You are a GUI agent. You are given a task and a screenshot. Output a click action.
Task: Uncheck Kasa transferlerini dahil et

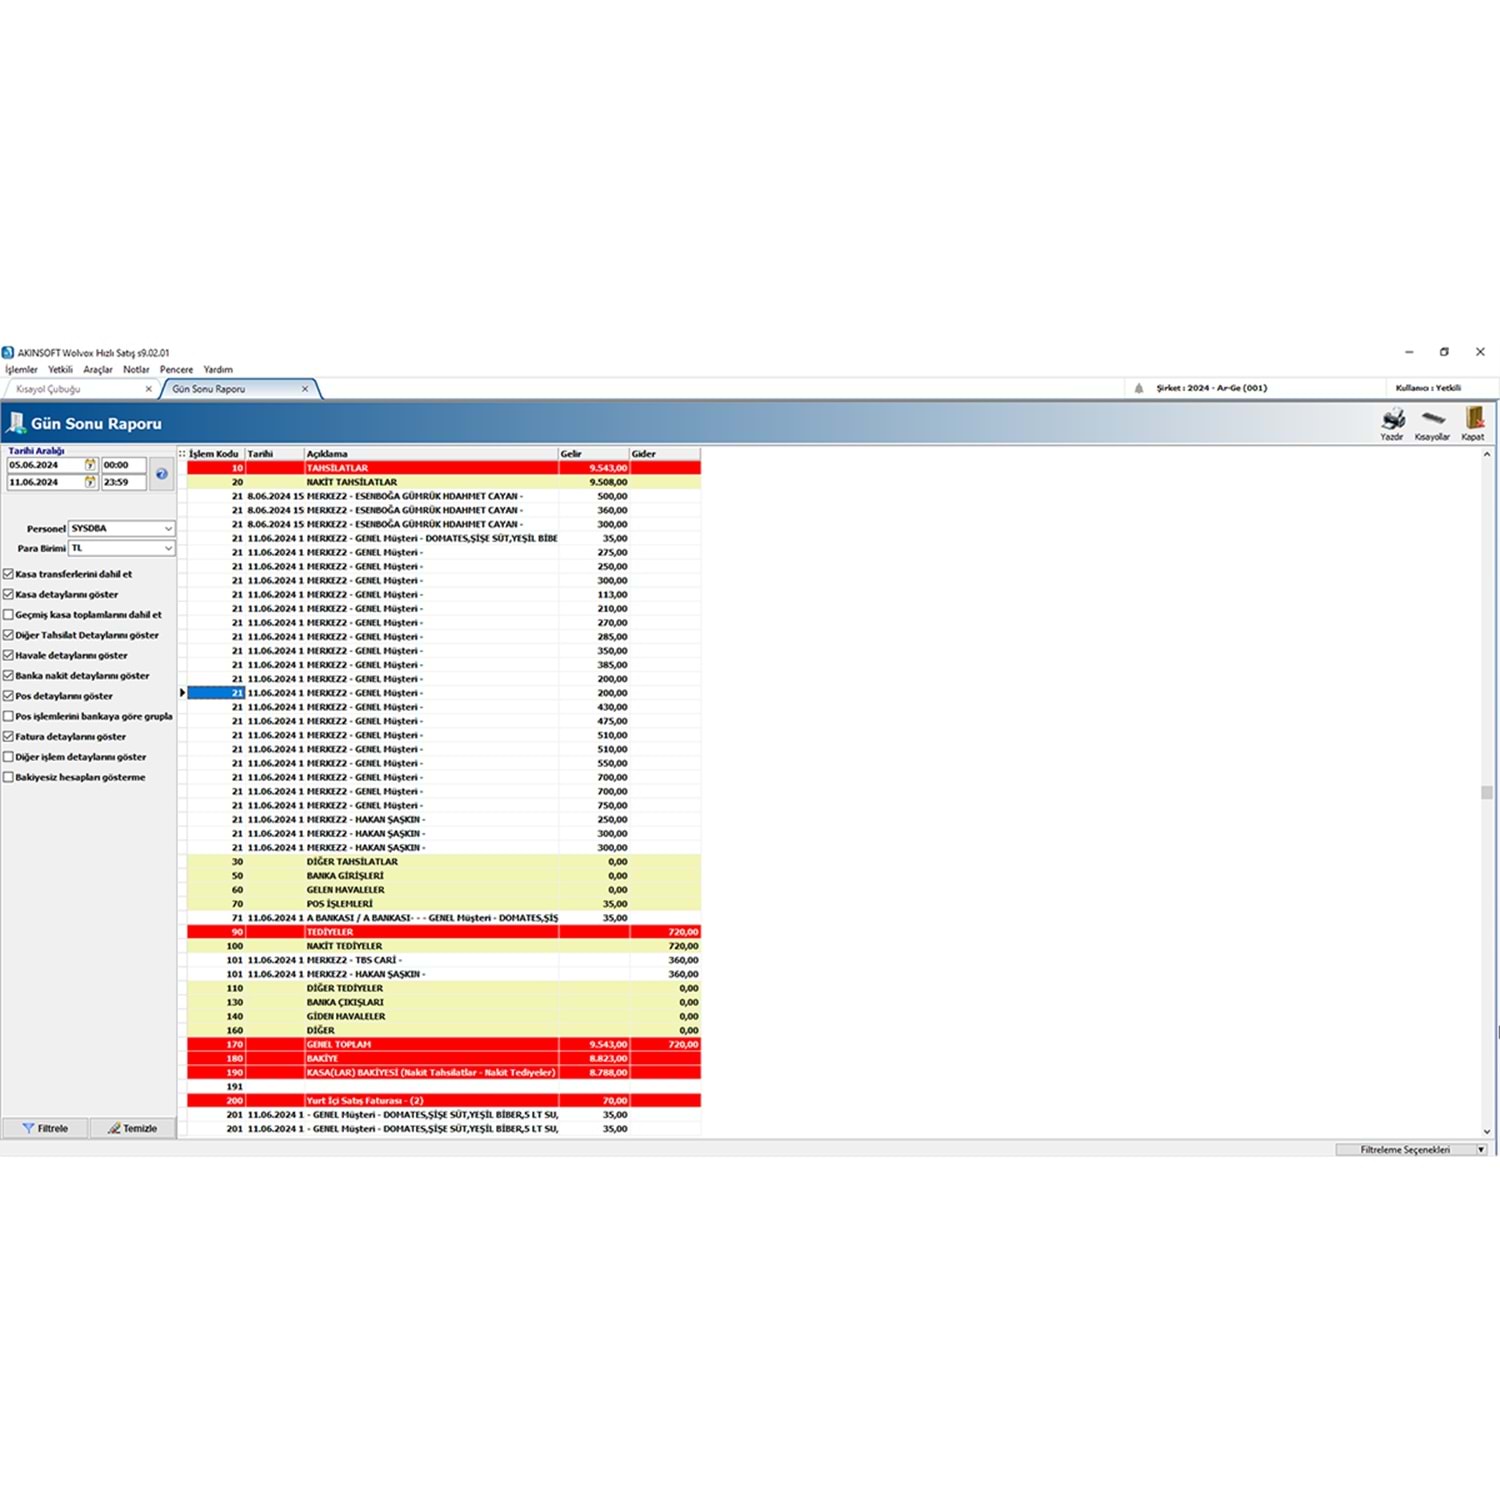point(8,574)
